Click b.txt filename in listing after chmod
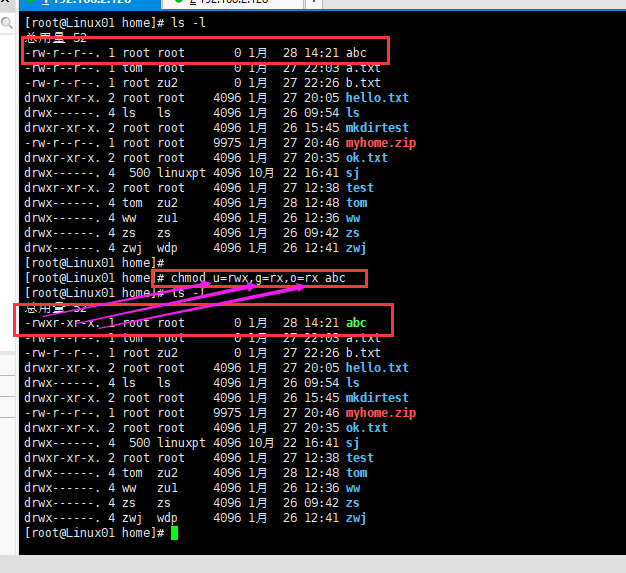626x573 pixels. click(x=363, y=353)
